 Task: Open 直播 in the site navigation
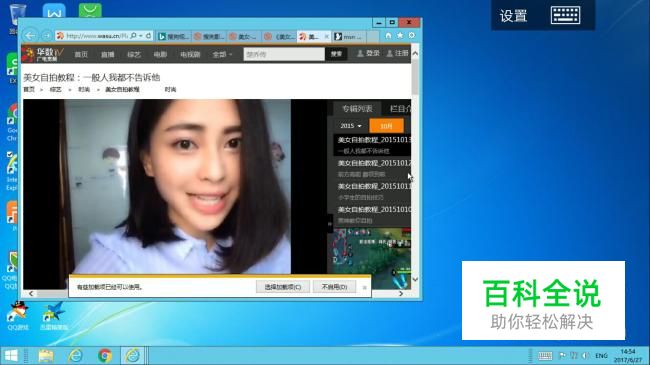(107, 54)
